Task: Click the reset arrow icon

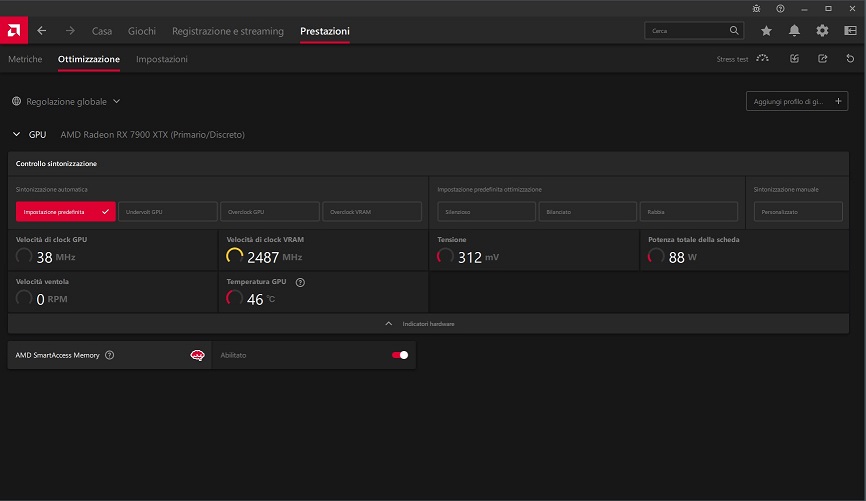Action: coord(850,59)
